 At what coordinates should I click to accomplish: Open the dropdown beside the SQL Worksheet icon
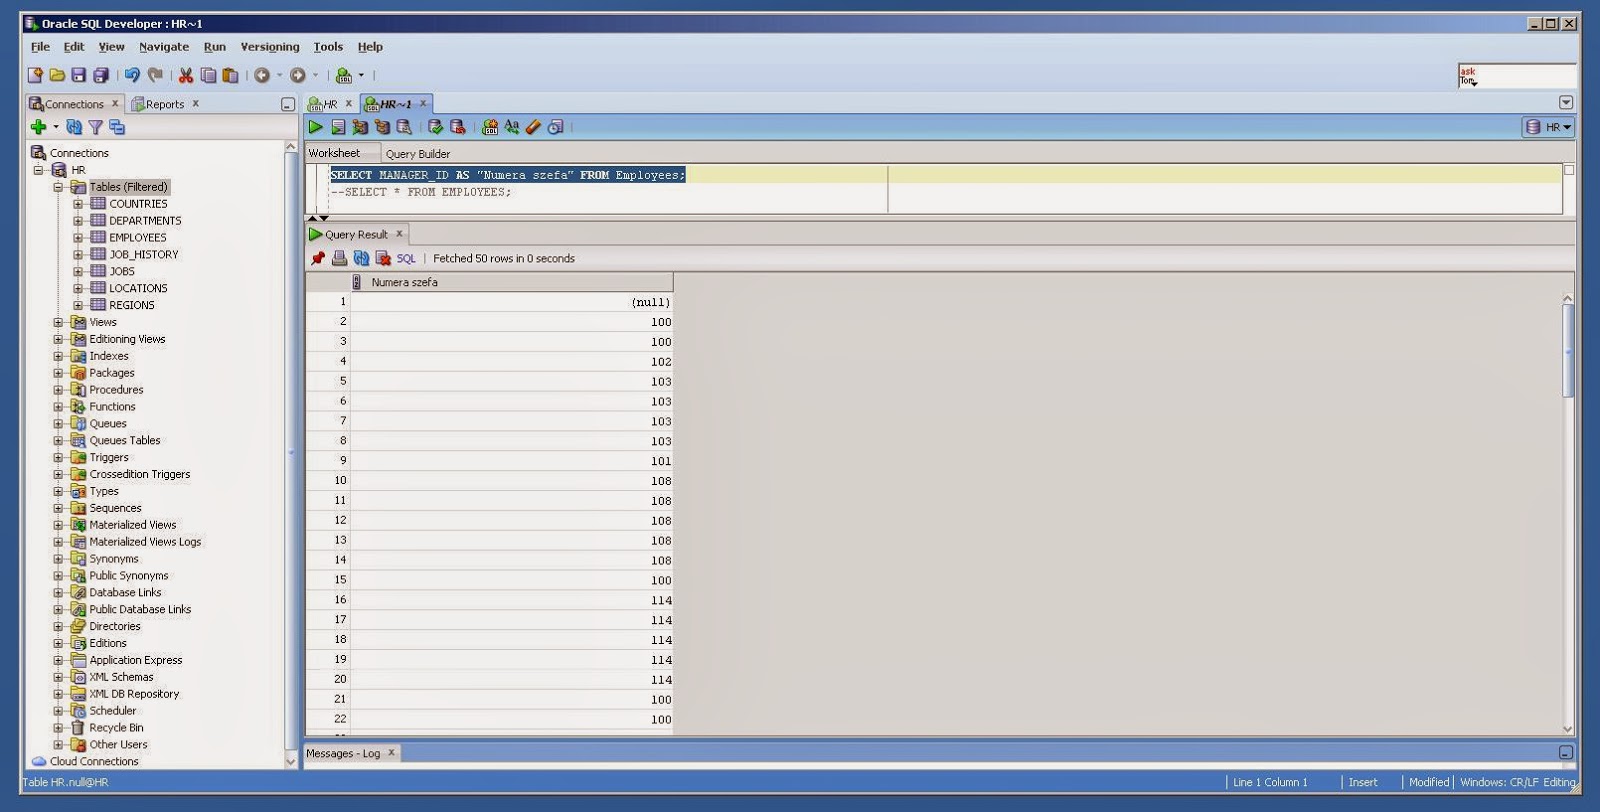click(361, 75)
